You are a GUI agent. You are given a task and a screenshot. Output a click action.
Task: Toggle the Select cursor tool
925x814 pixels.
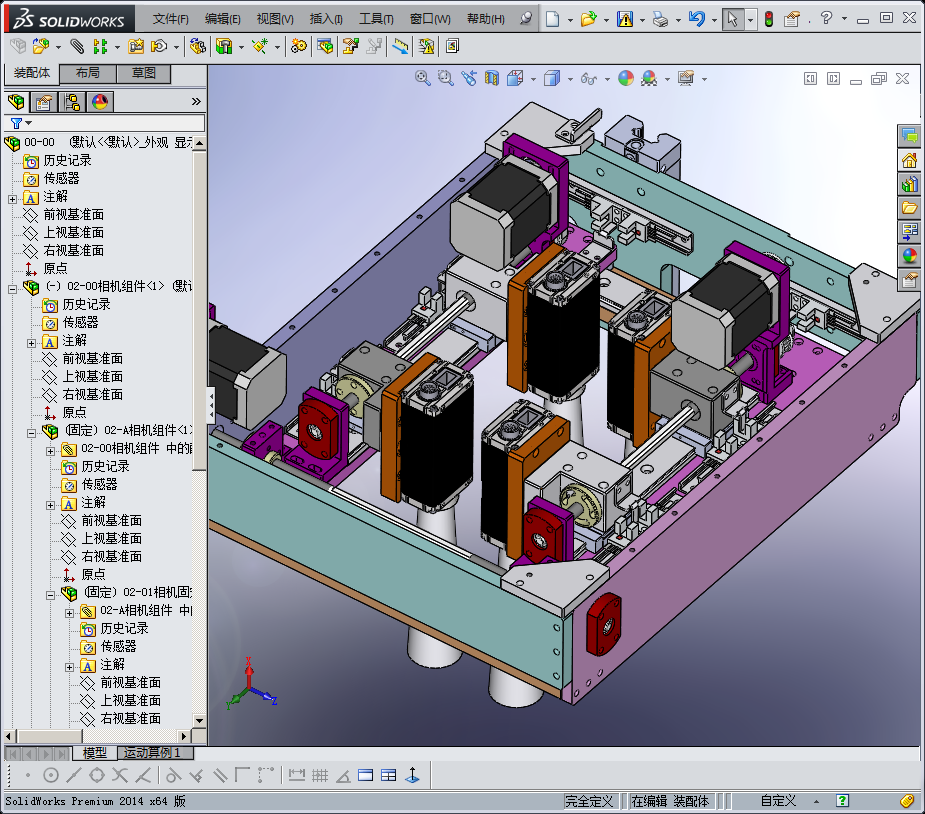732,19
